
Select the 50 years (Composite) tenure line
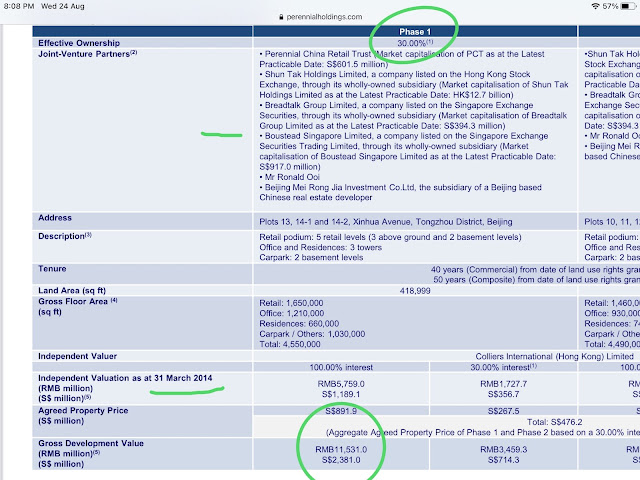click(x=536, y=280)
